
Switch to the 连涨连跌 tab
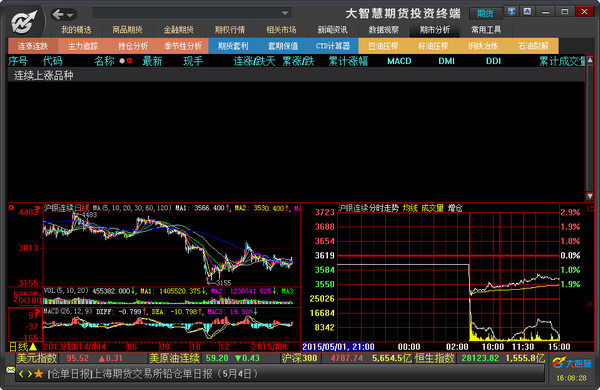tap(33, 46)
